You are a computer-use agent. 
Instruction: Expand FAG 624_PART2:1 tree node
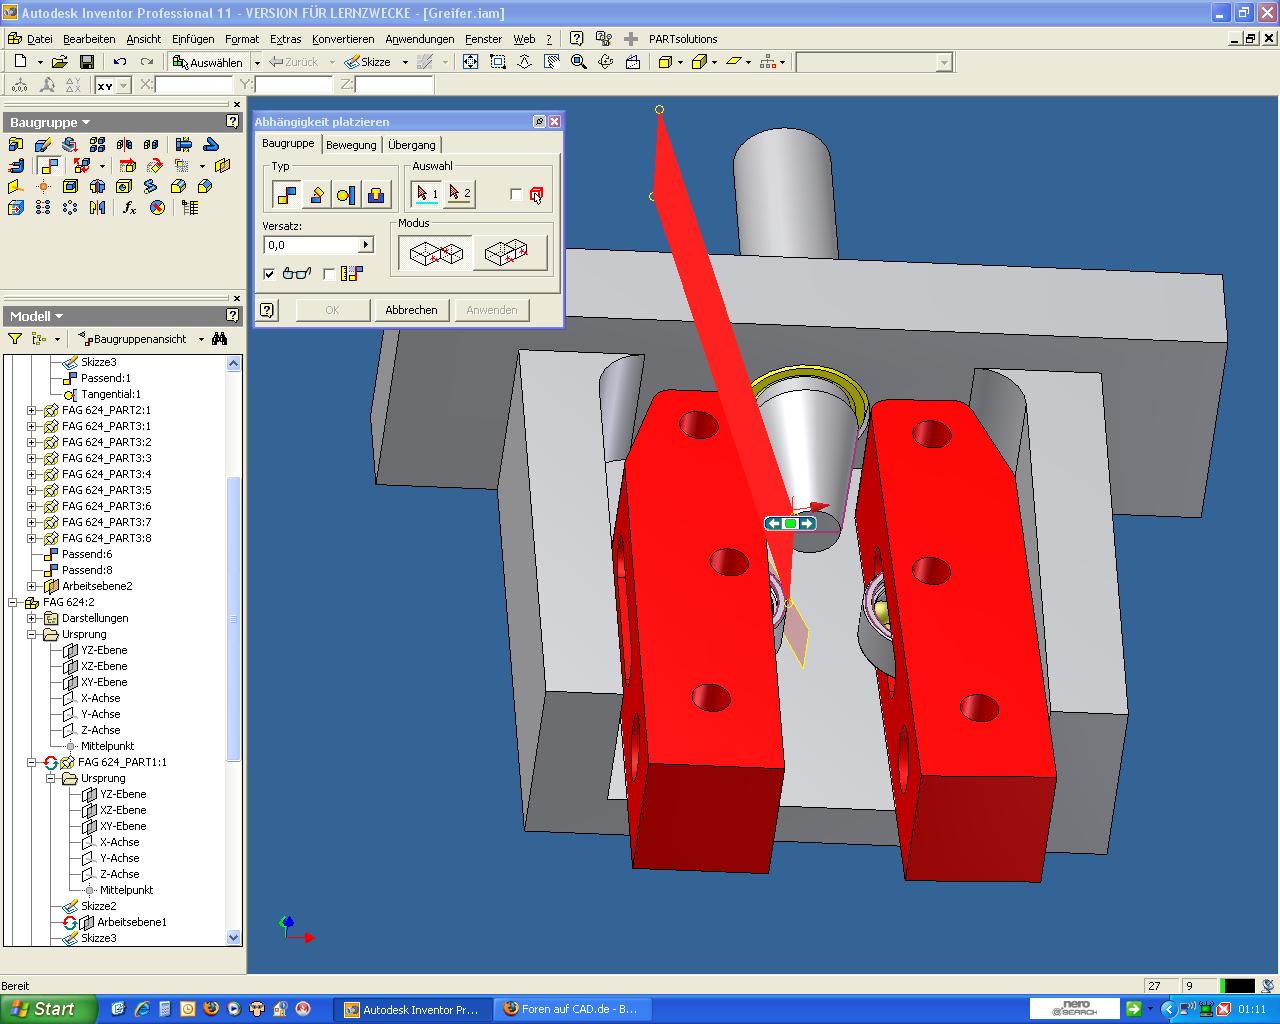coord(31,410)
